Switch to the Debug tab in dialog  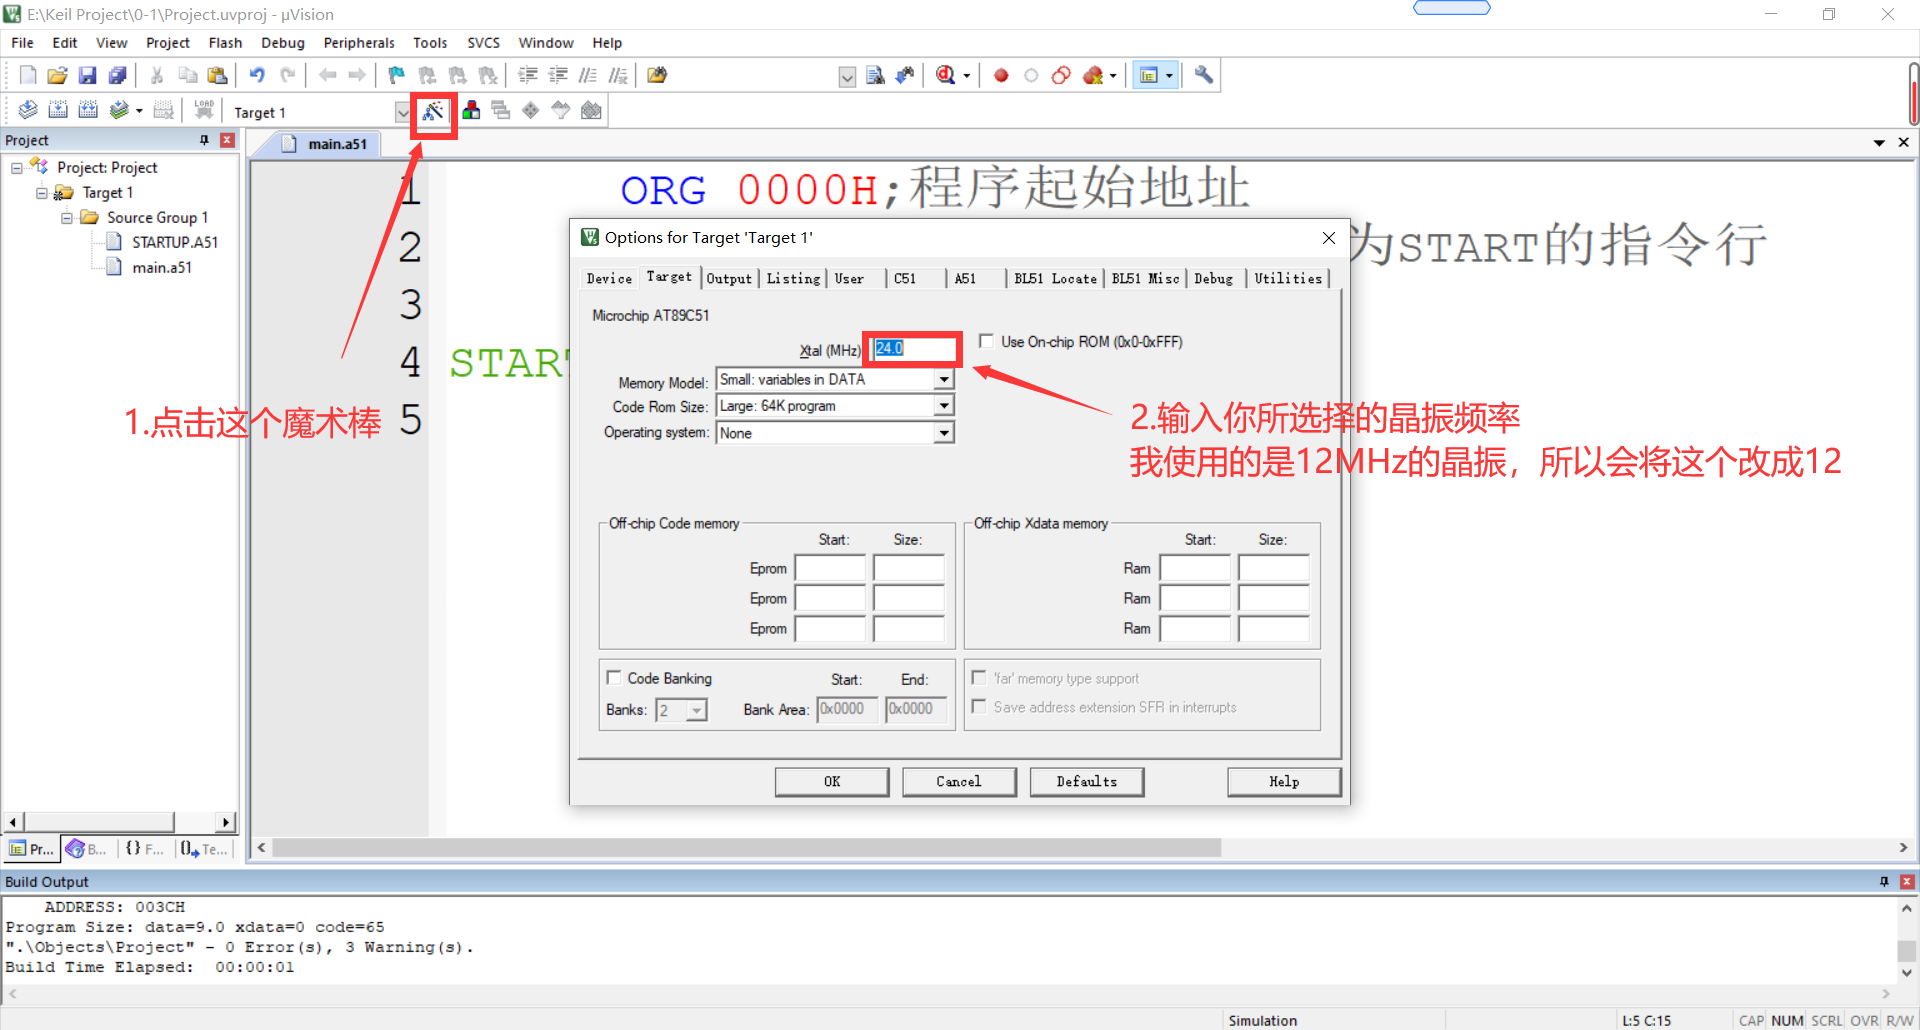1213,279
